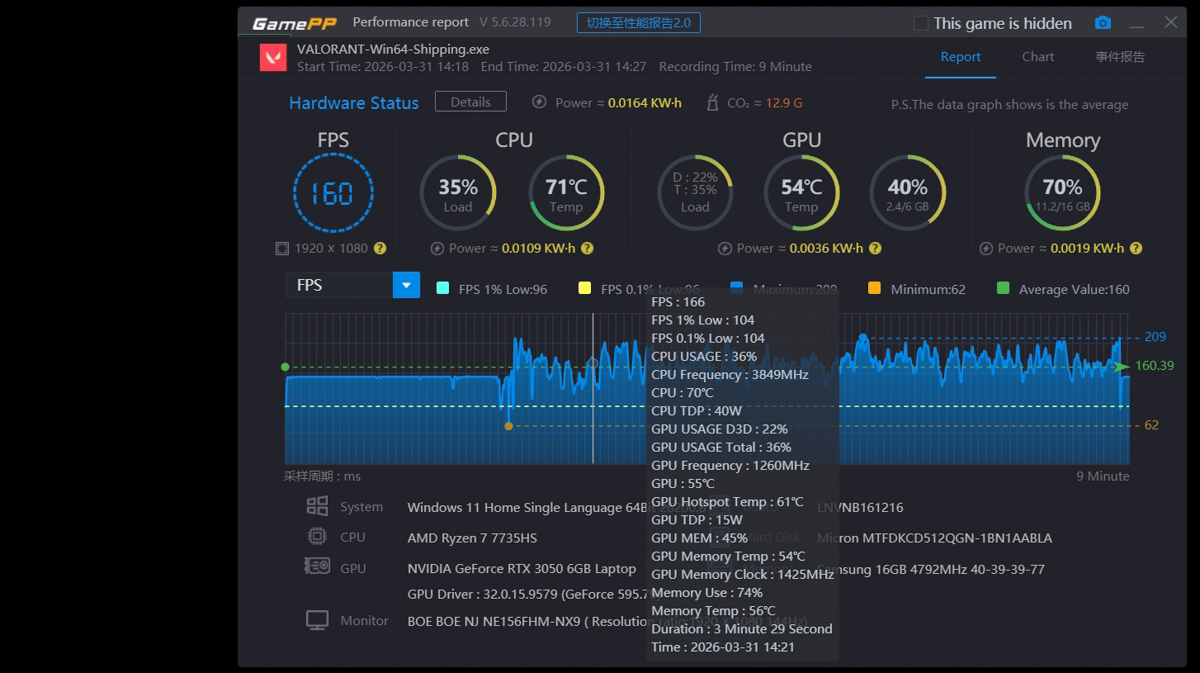The image size is (1200, 673).
Task: Click the orange marker on the FPS graph
Action: point(509,426)
